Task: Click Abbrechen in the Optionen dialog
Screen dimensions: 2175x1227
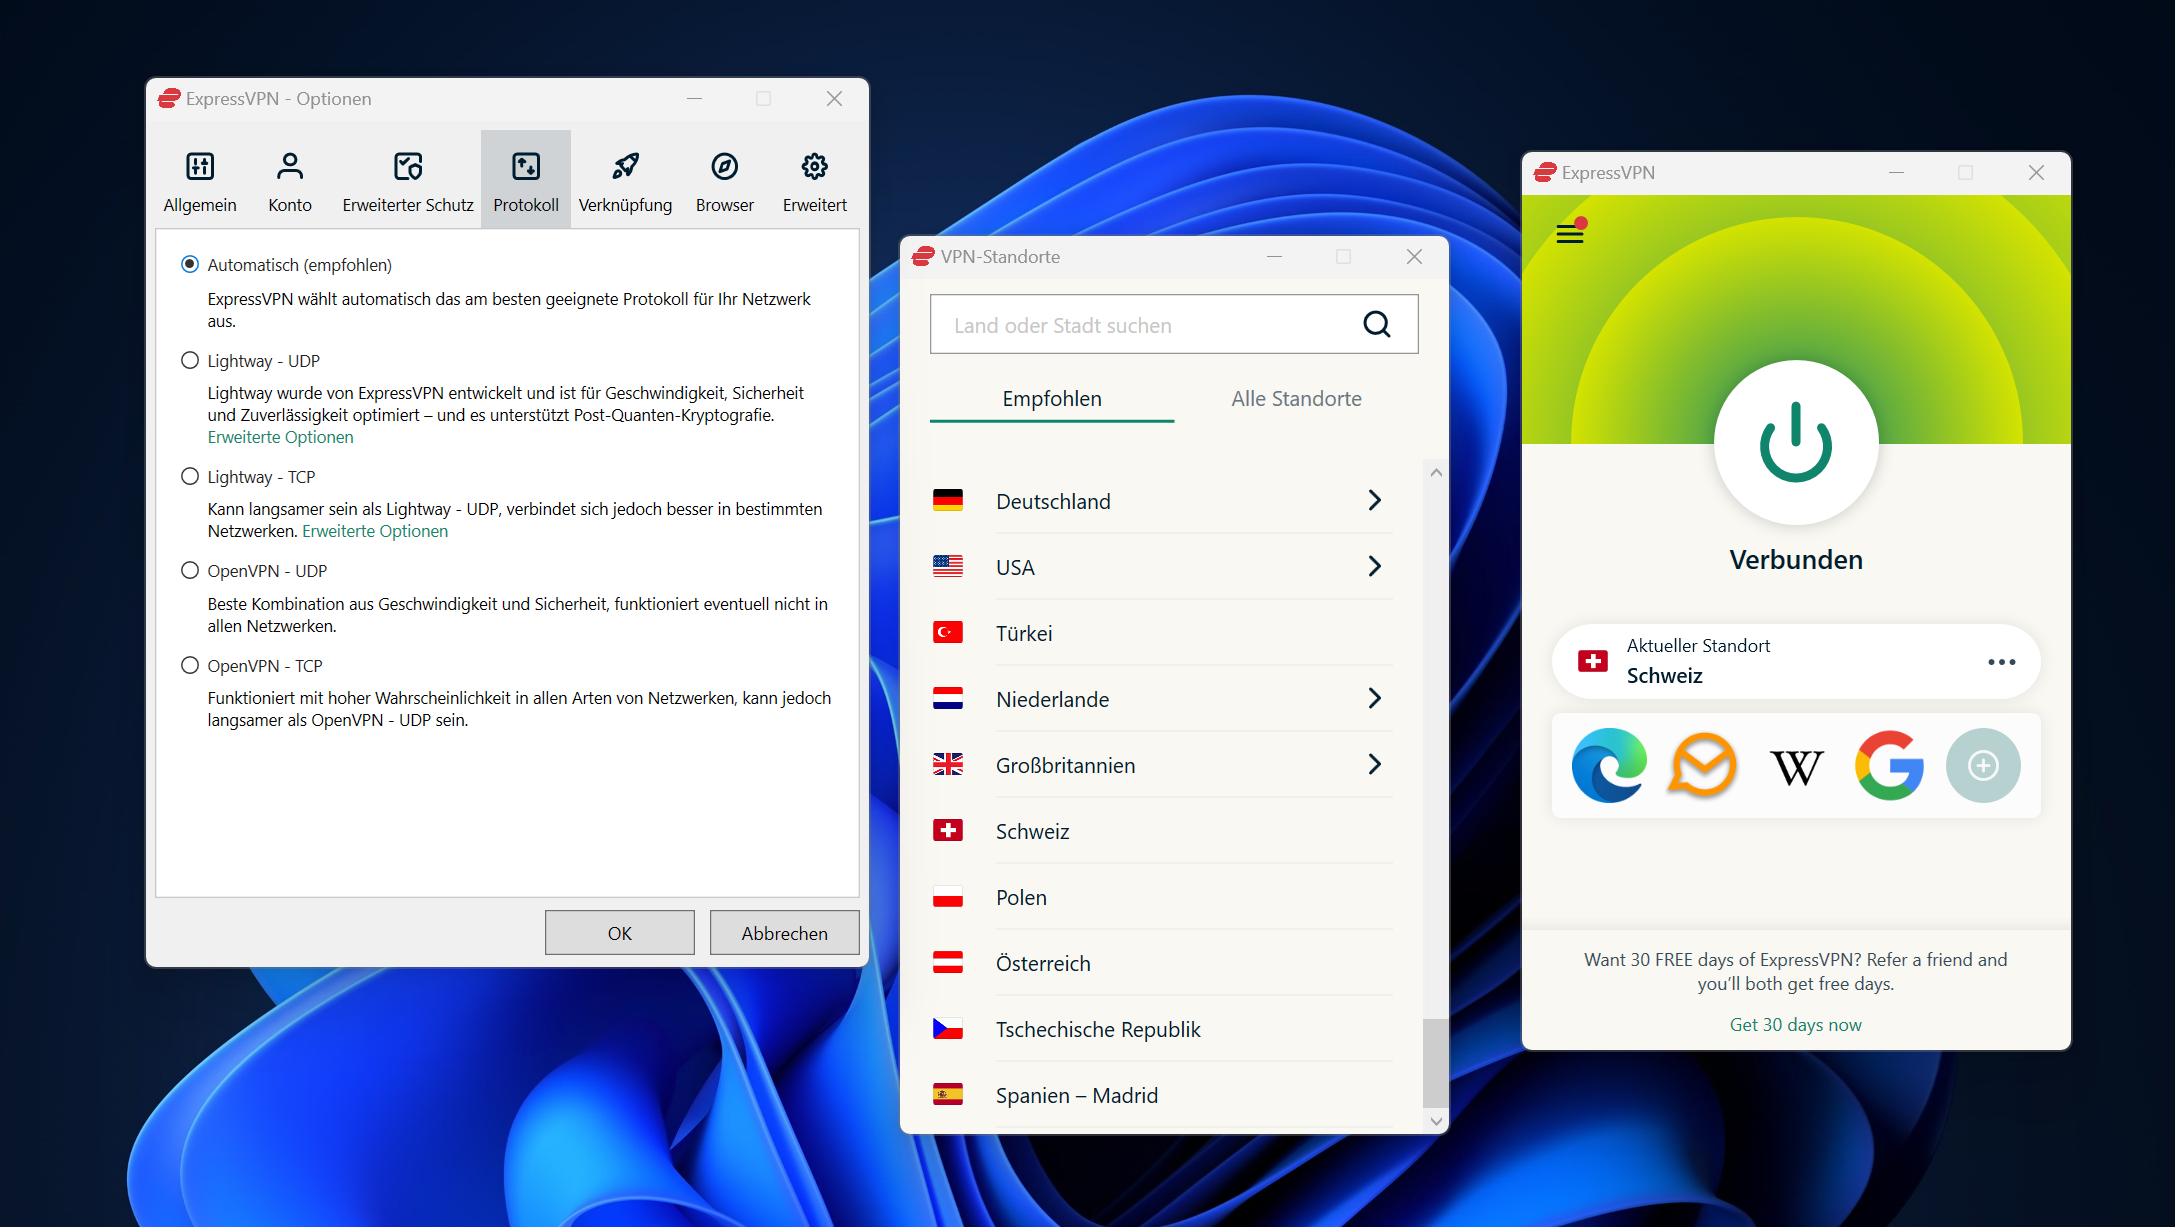Action: [785, 933]
